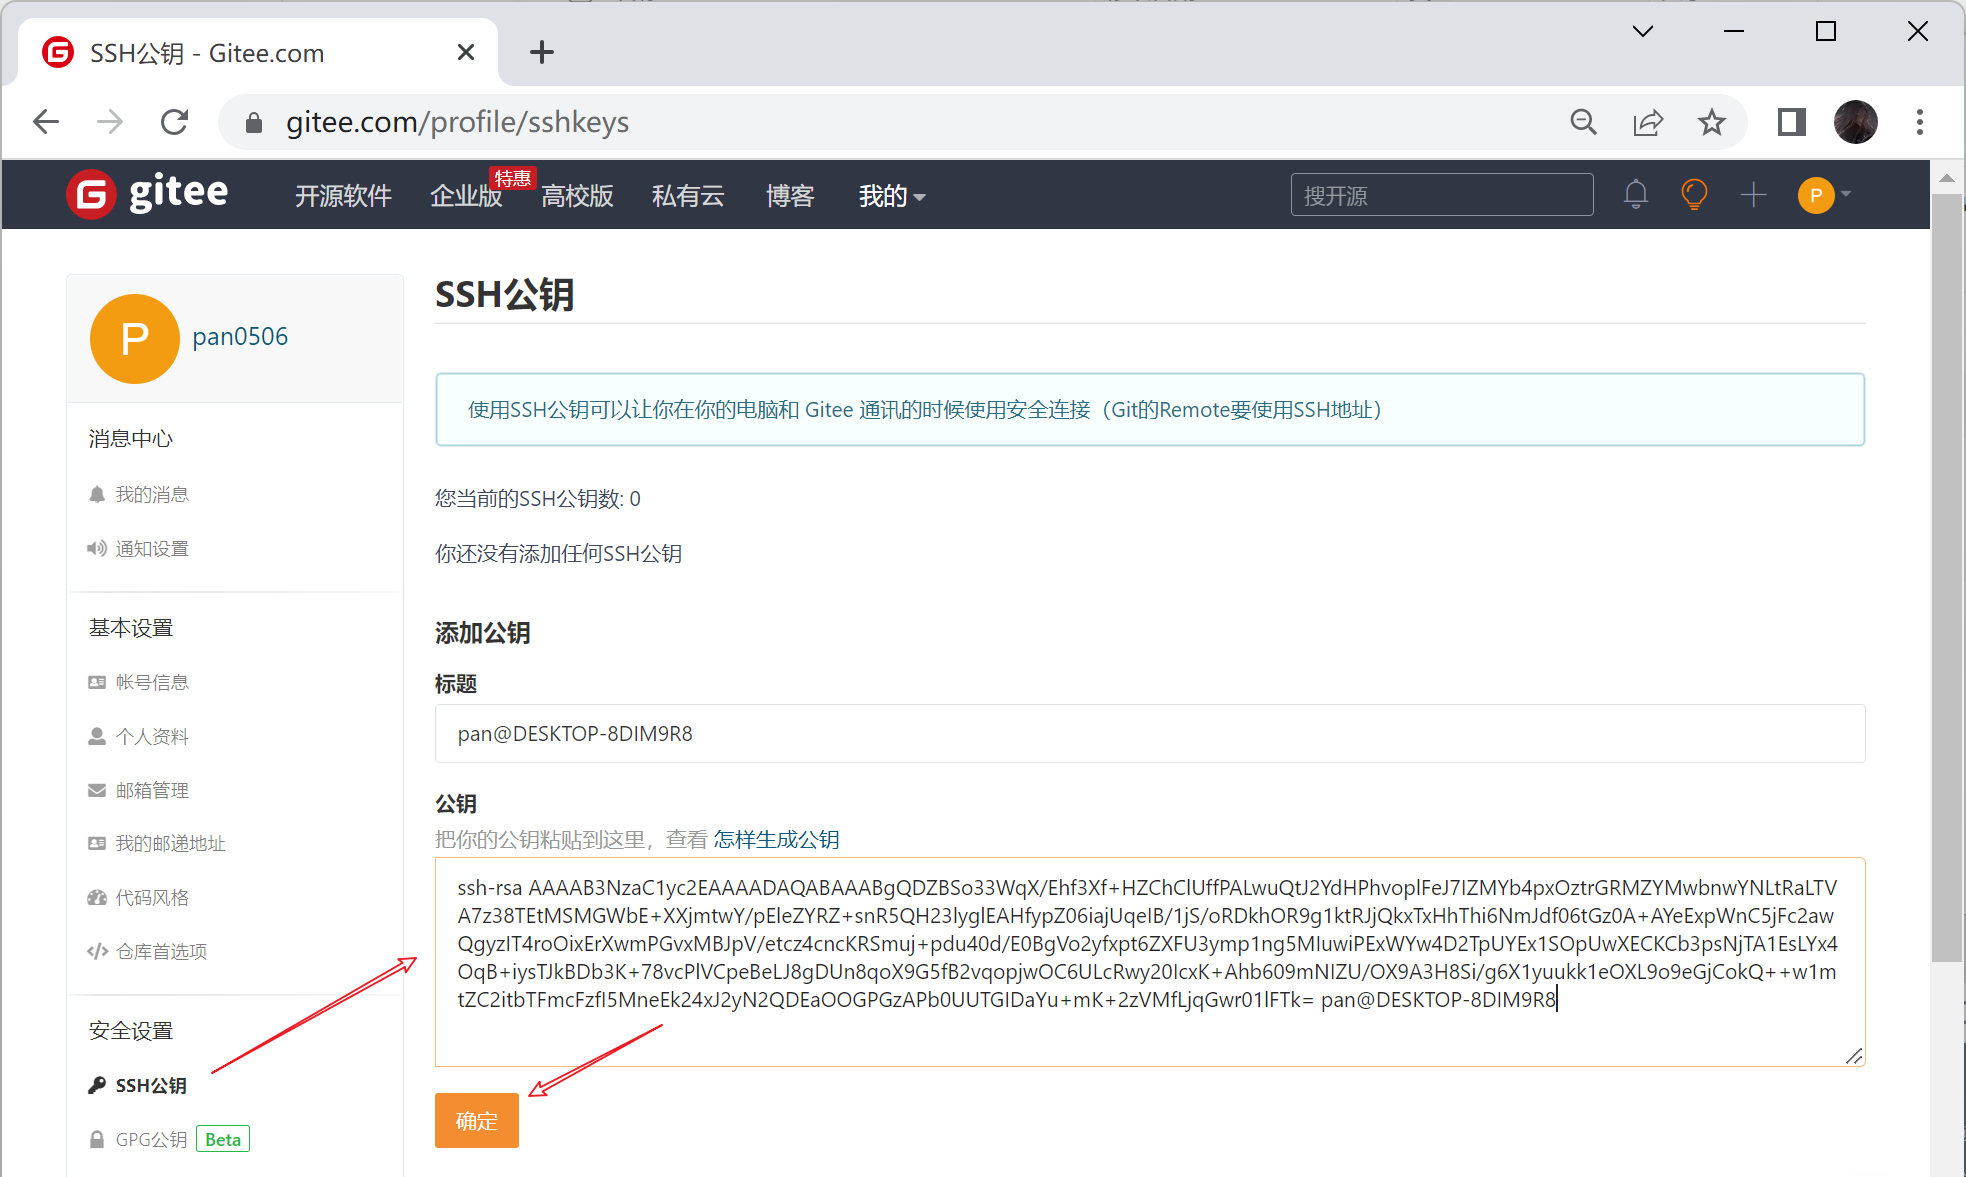Click the zoom magnifier in the address bar
Image resolution: width=1966 pixels, height=1177 pixels.
pos(1583,122)
